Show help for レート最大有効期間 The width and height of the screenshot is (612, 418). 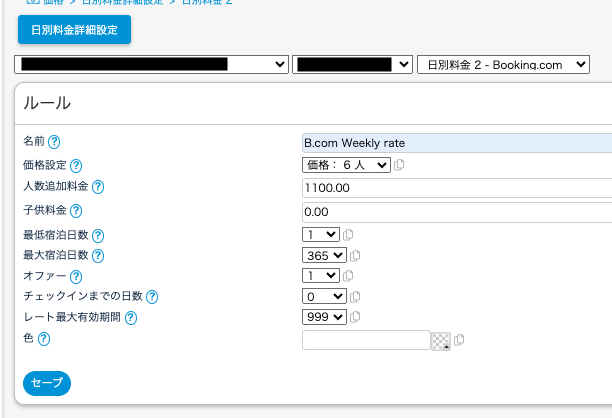tap(130, 318)
